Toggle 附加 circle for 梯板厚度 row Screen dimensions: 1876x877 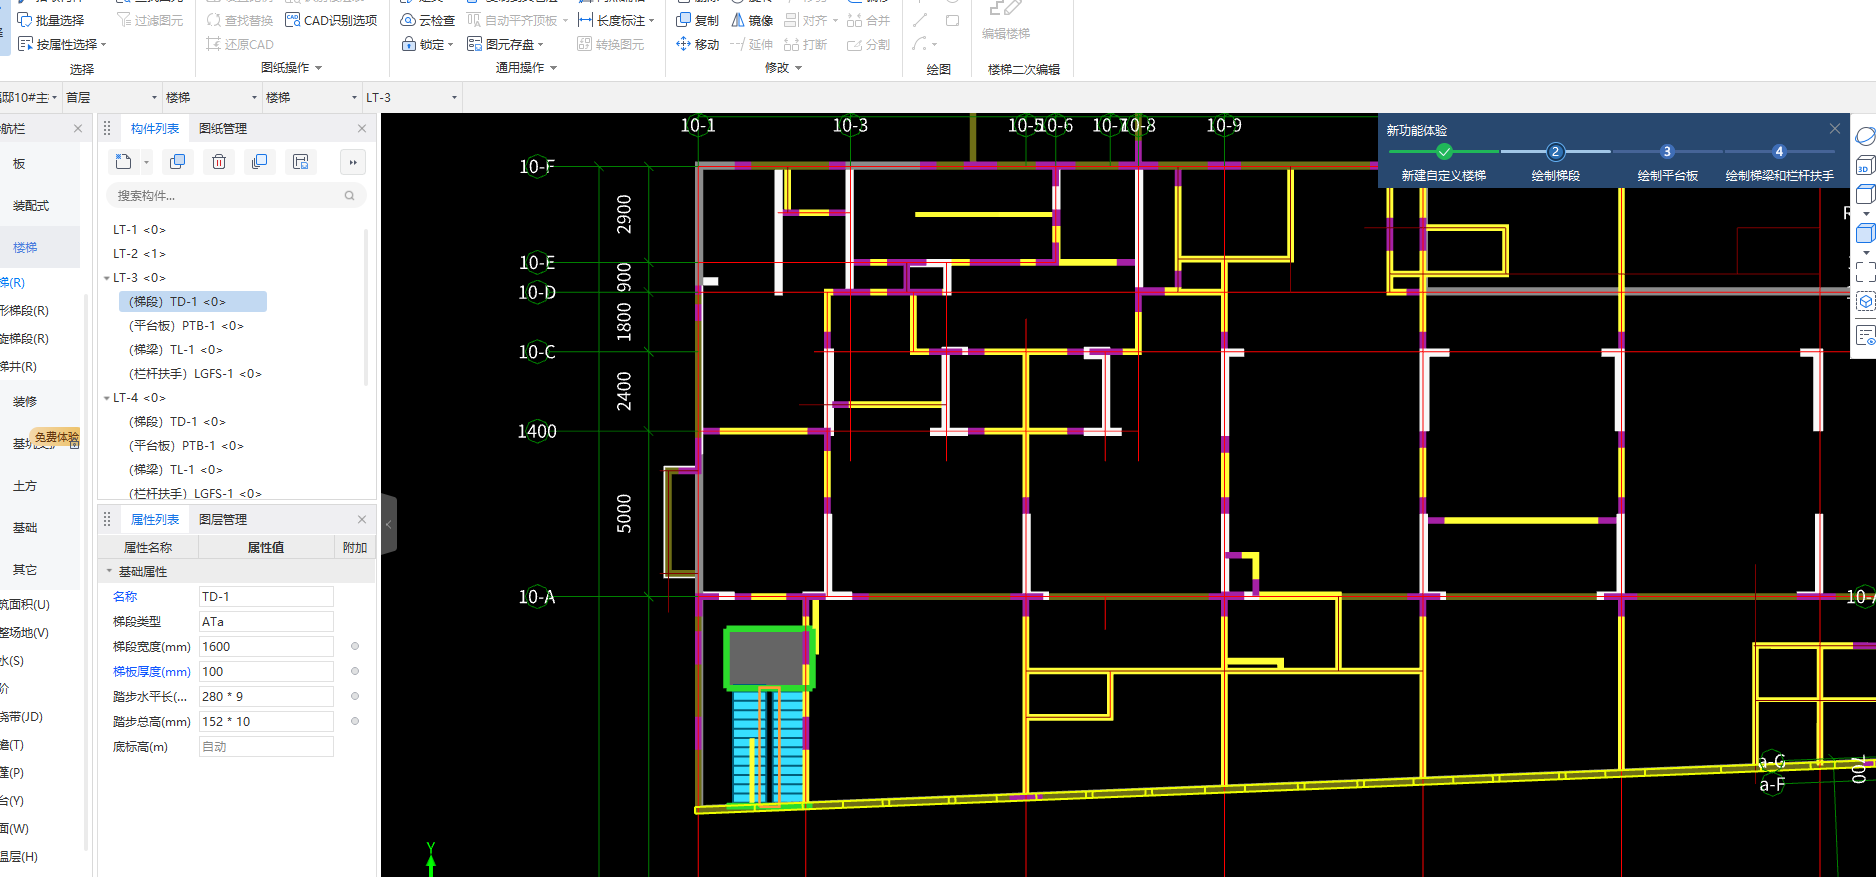pyautogui.click(x=355, y=671)
